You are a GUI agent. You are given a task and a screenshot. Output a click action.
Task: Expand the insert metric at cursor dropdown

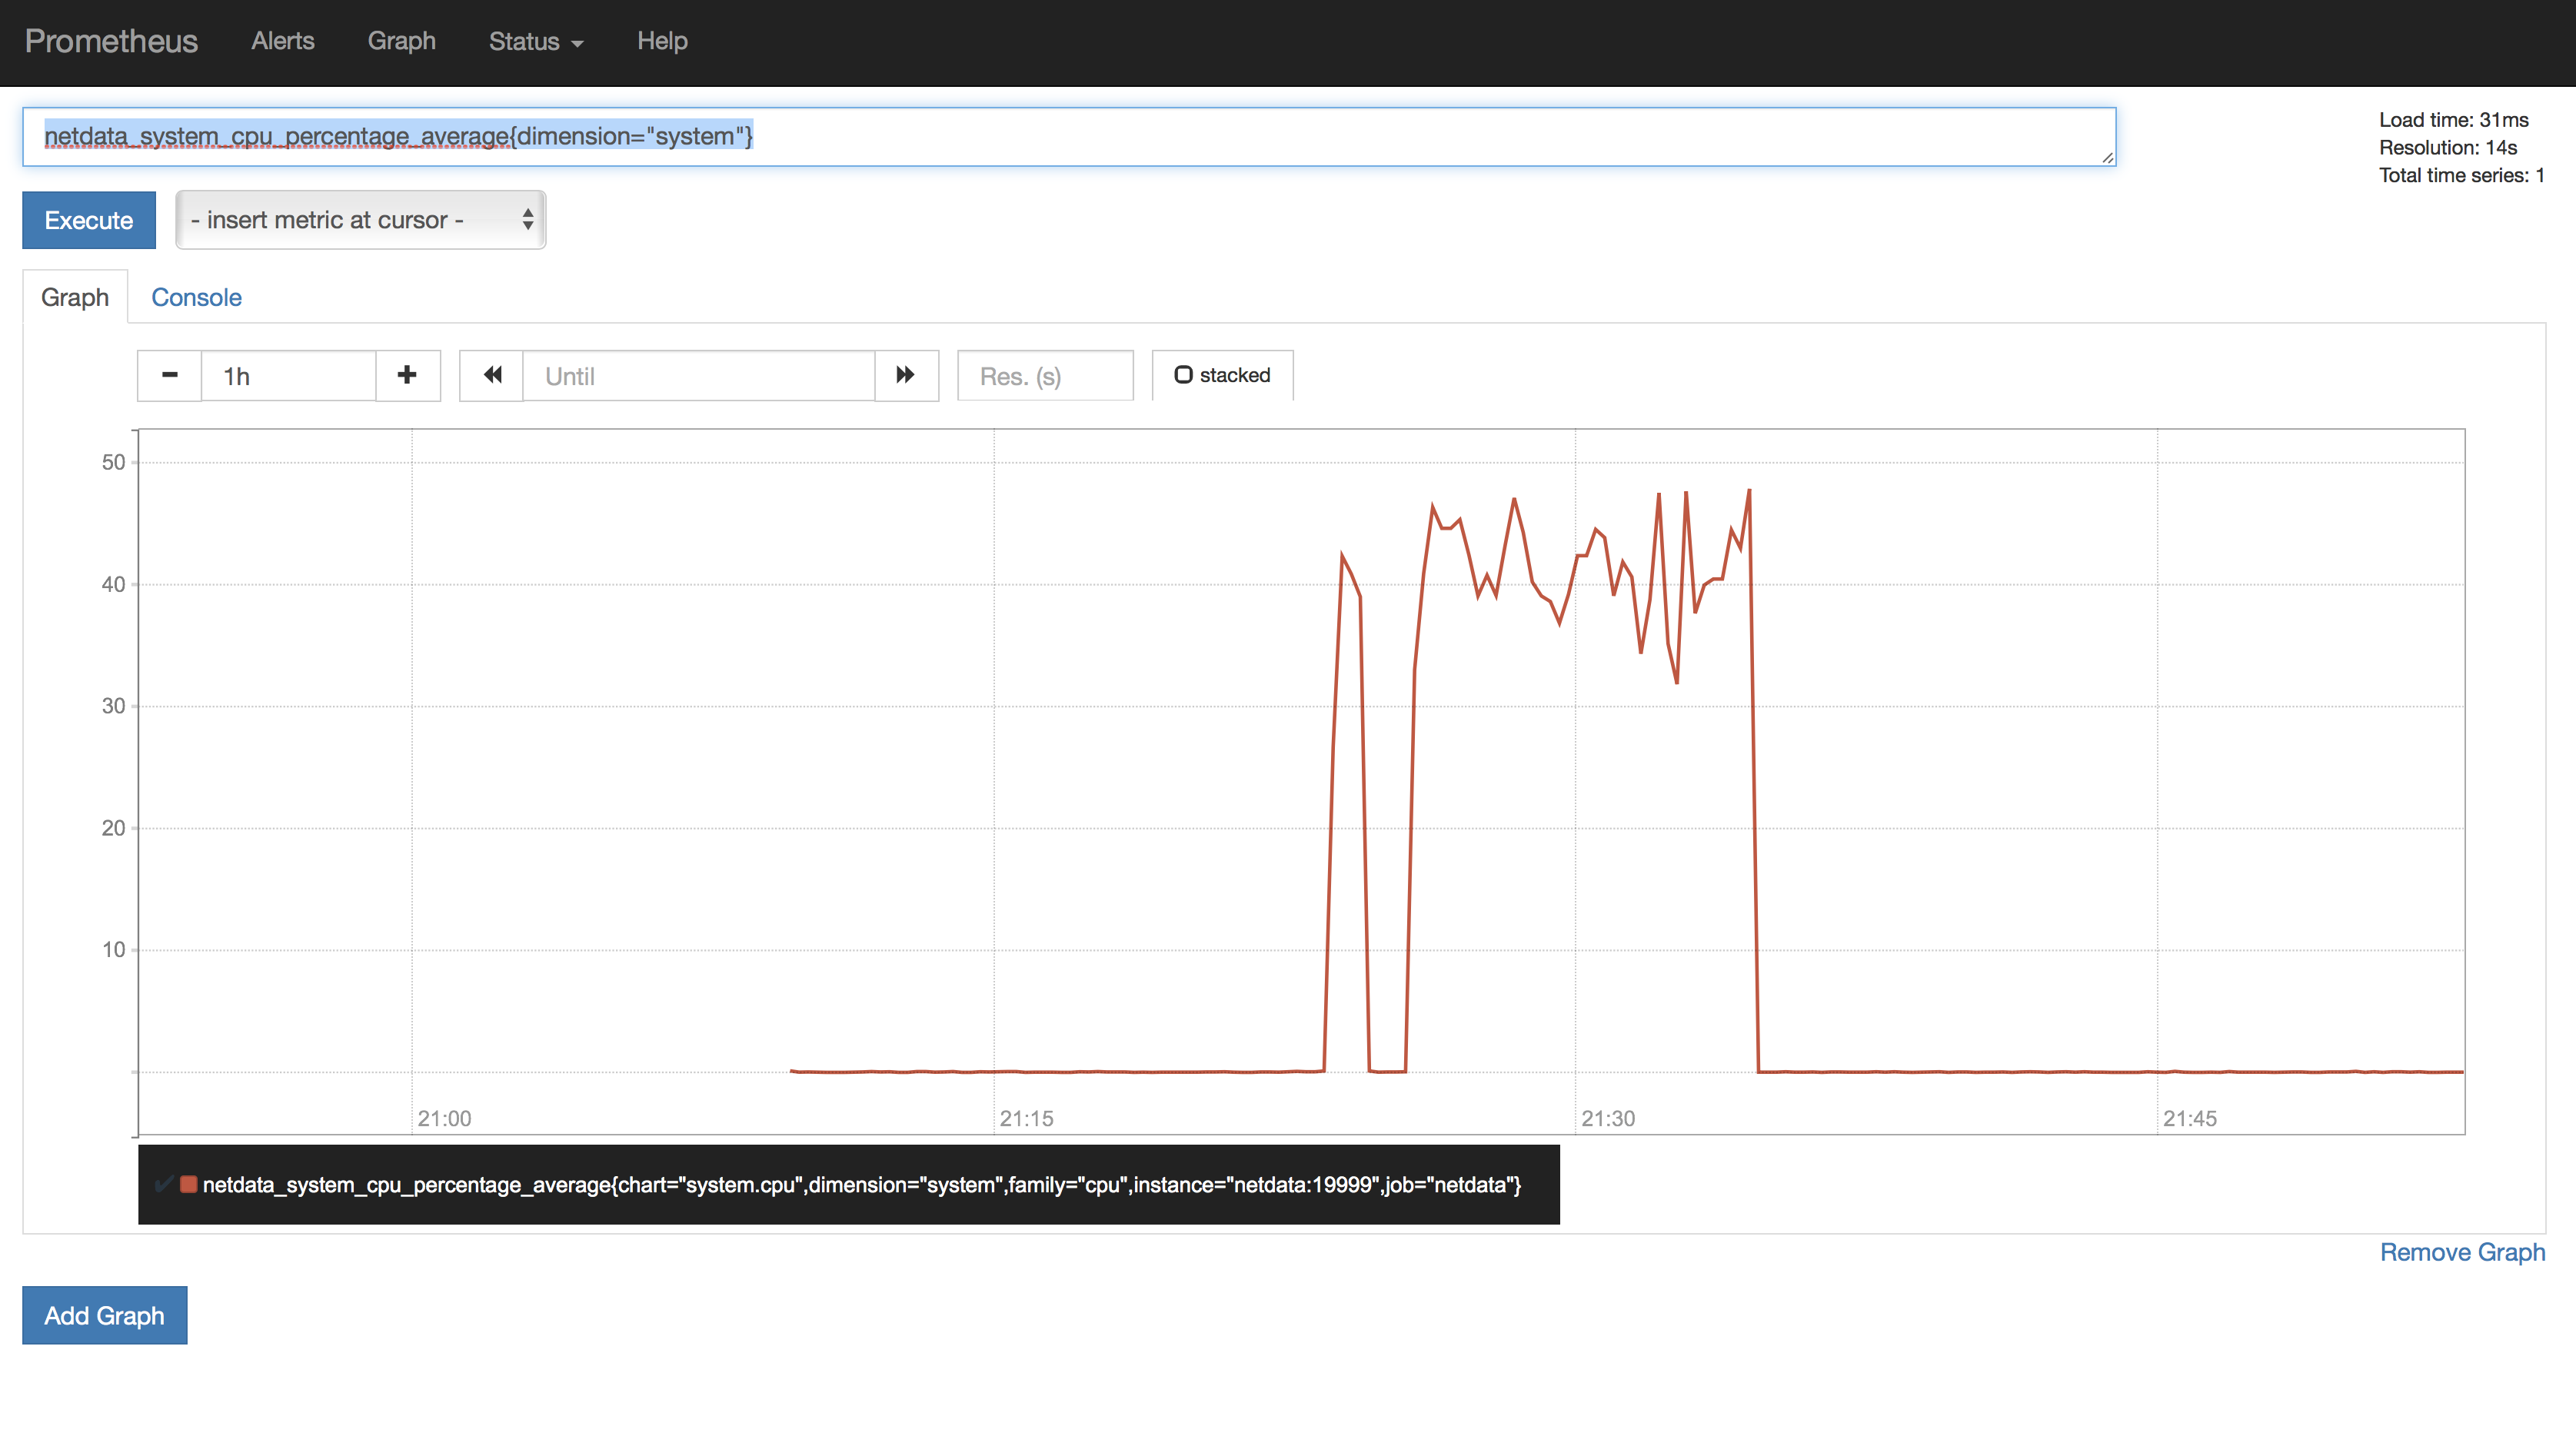pos(360,220)
